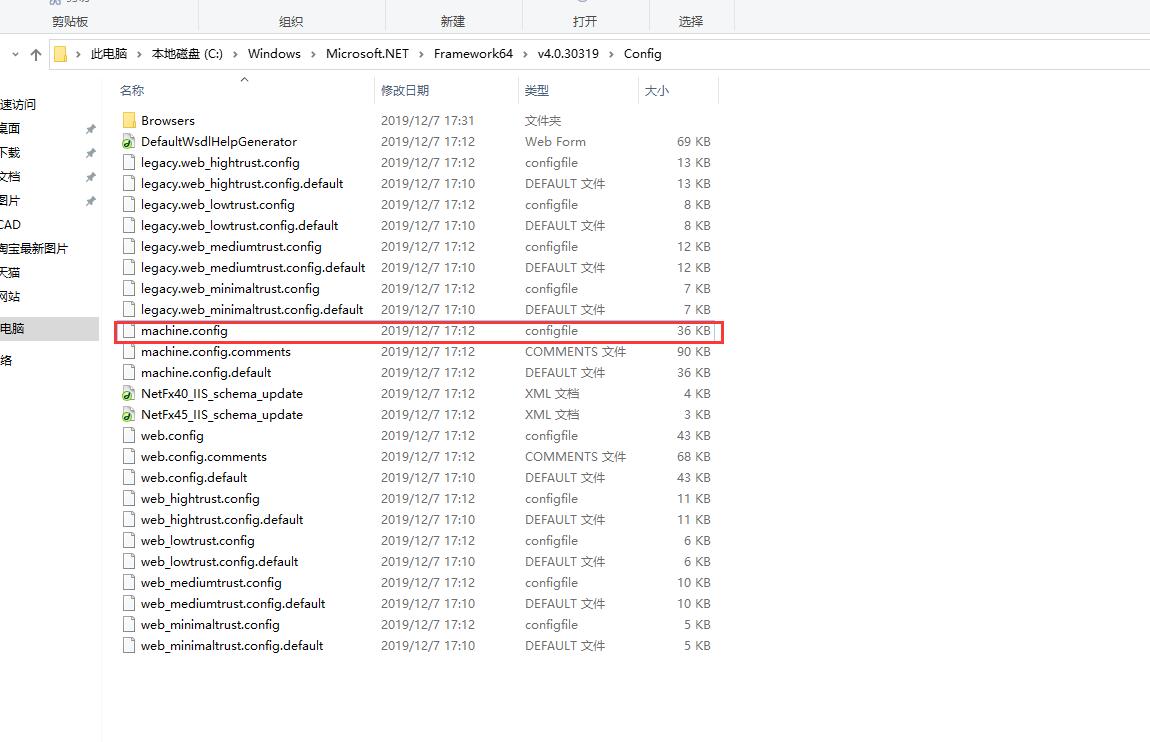Navigate up one folder level with the arrow

pos(36,53)
